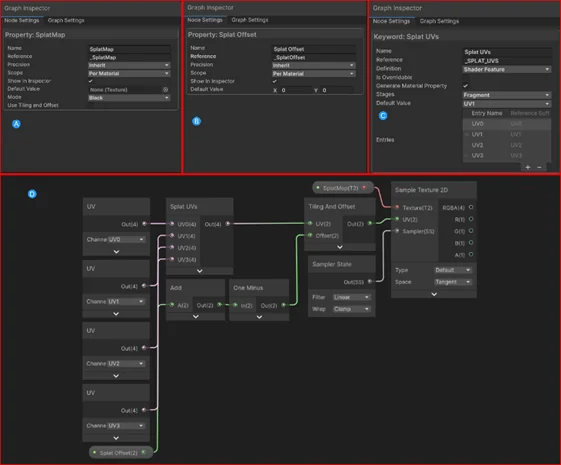Click the Splat Offset Name field
561x465 pixels.
click(314, 49)
